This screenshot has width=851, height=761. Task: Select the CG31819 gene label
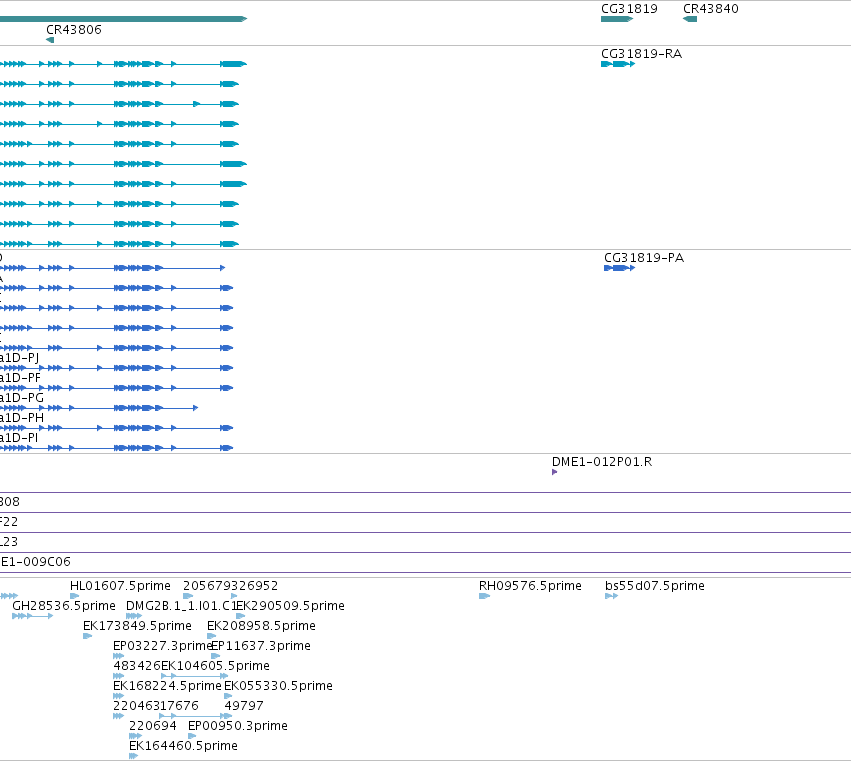coord(629,9)
